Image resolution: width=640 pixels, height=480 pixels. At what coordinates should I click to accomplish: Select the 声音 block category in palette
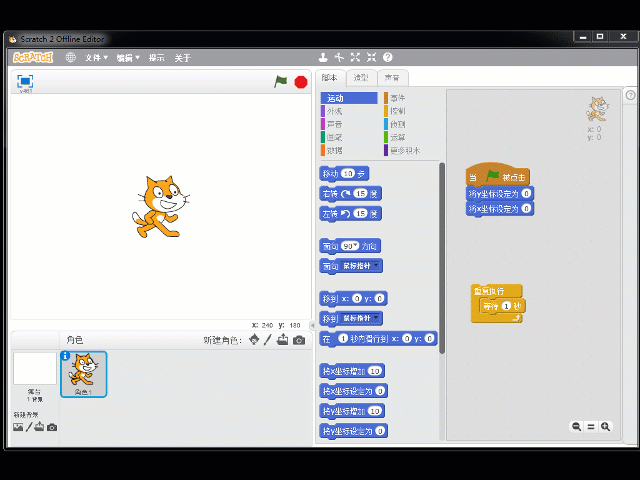349,124
